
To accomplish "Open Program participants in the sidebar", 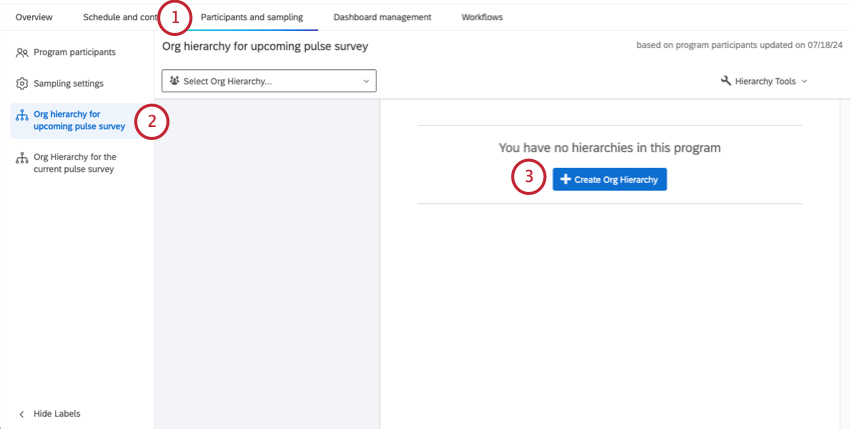I will click(x=74, y=52).
